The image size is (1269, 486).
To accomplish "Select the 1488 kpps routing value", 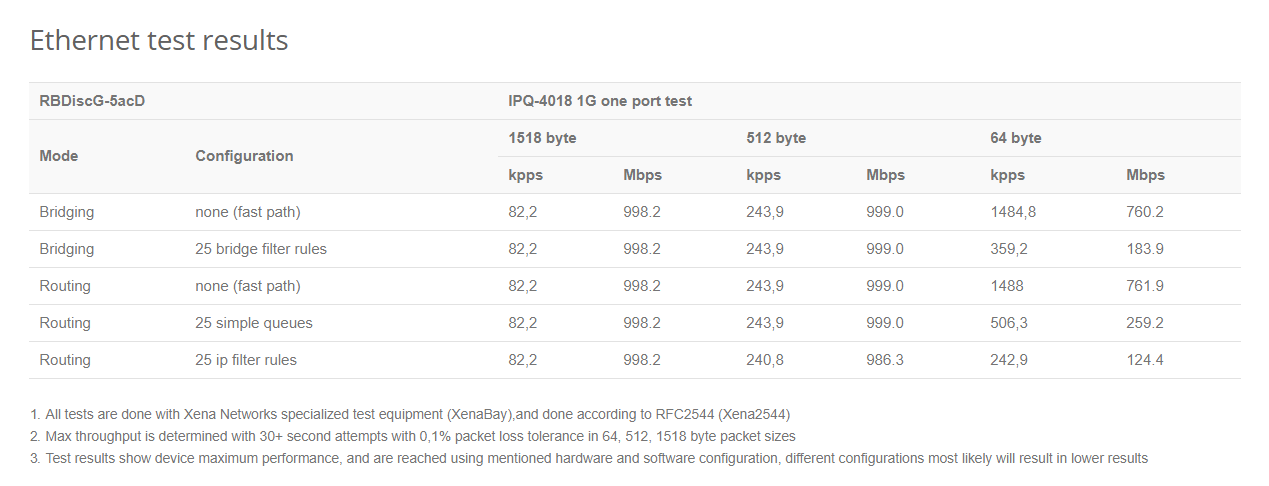I will coord(1007,286).
